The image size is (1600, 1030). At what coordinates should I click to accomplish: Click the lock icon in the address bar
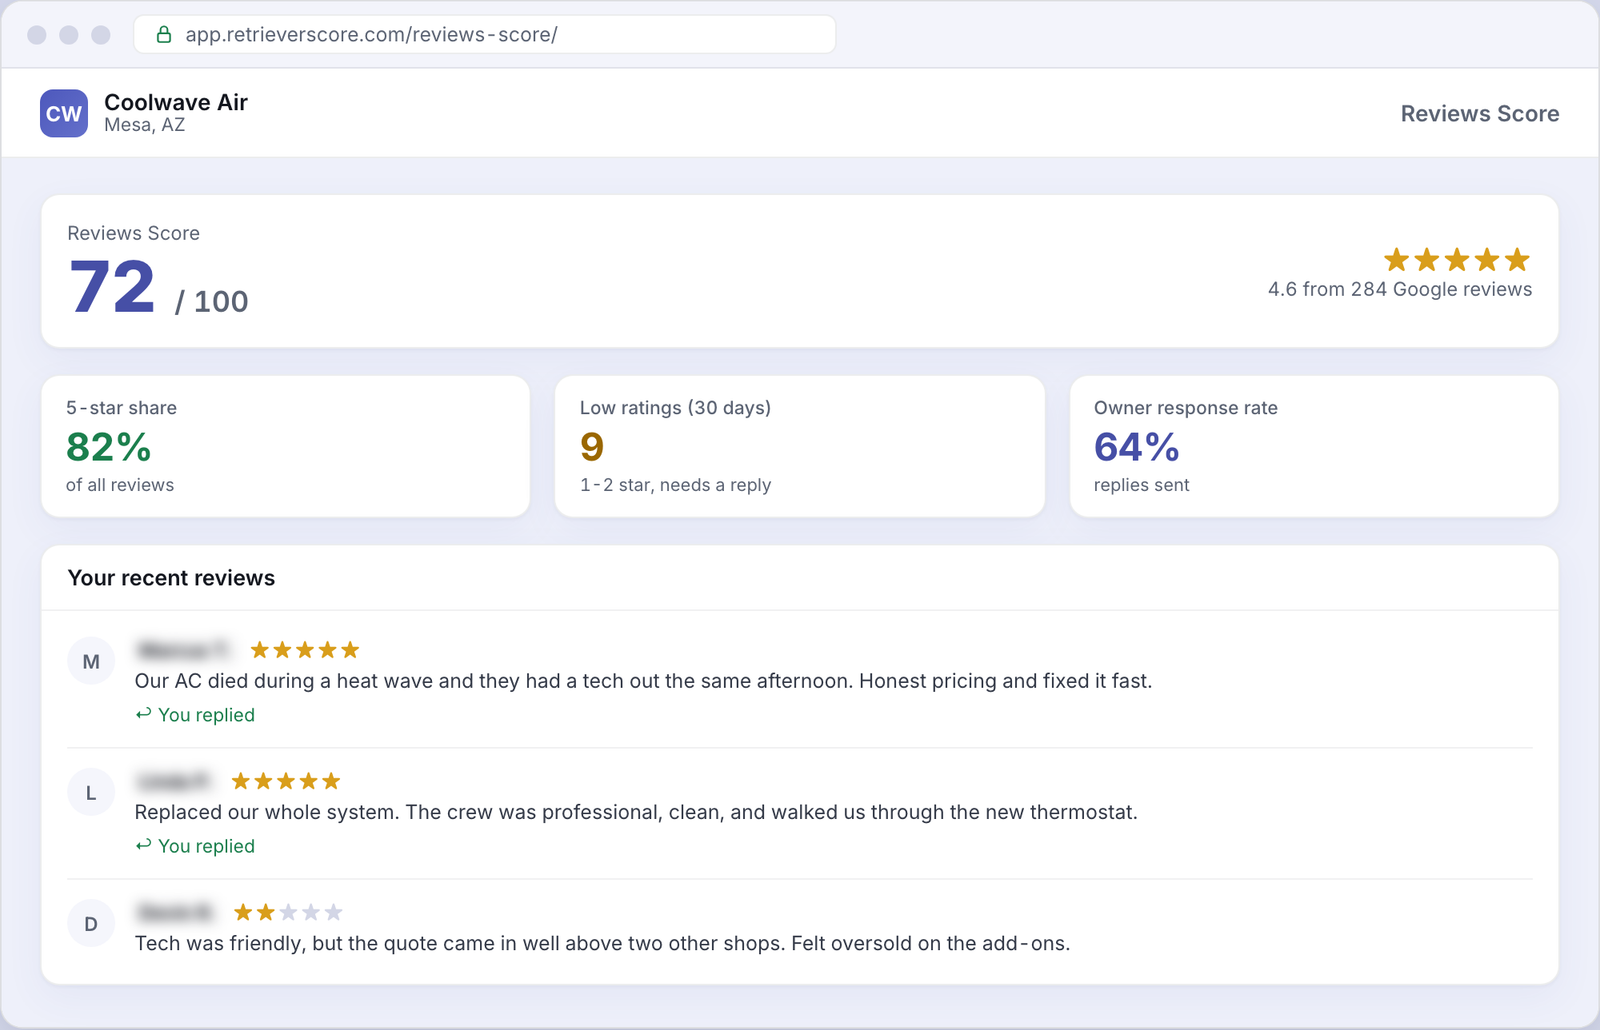(x=164, y=35)
